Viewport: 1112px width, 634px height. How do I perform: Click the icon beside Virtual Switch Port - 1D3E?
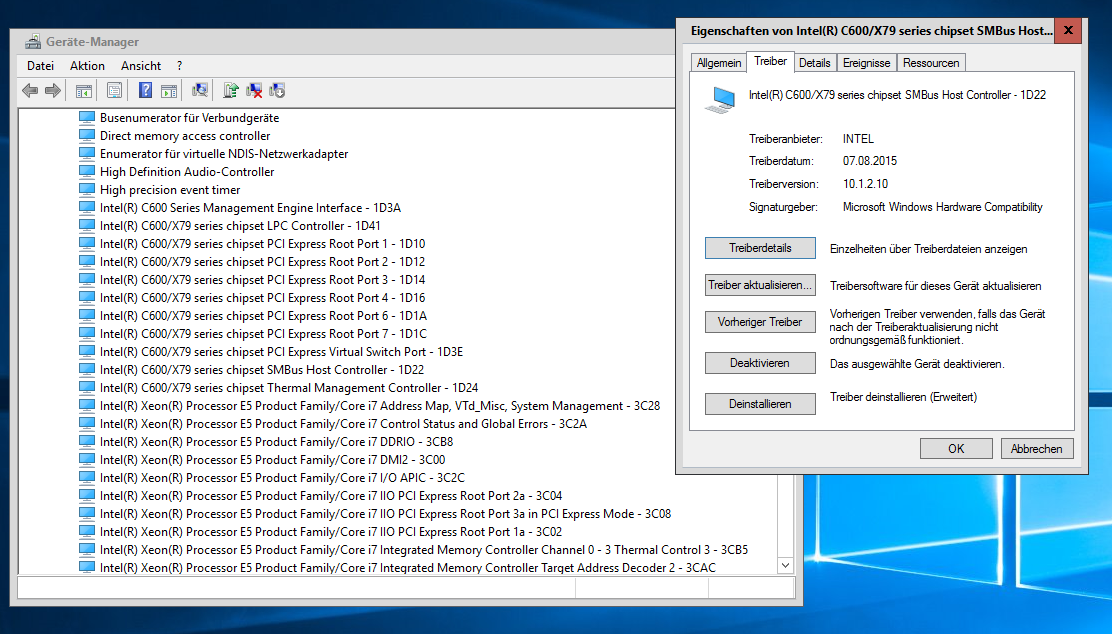[x=87, y=351]
